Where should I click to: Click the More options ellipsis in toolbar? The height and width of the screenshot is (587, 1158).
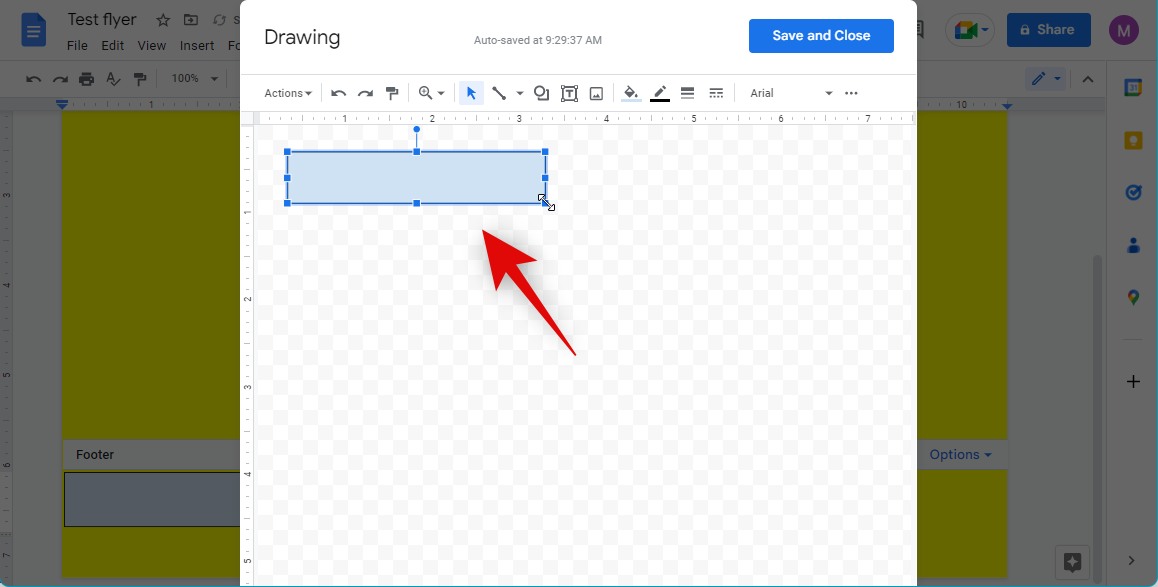(851, 93)
